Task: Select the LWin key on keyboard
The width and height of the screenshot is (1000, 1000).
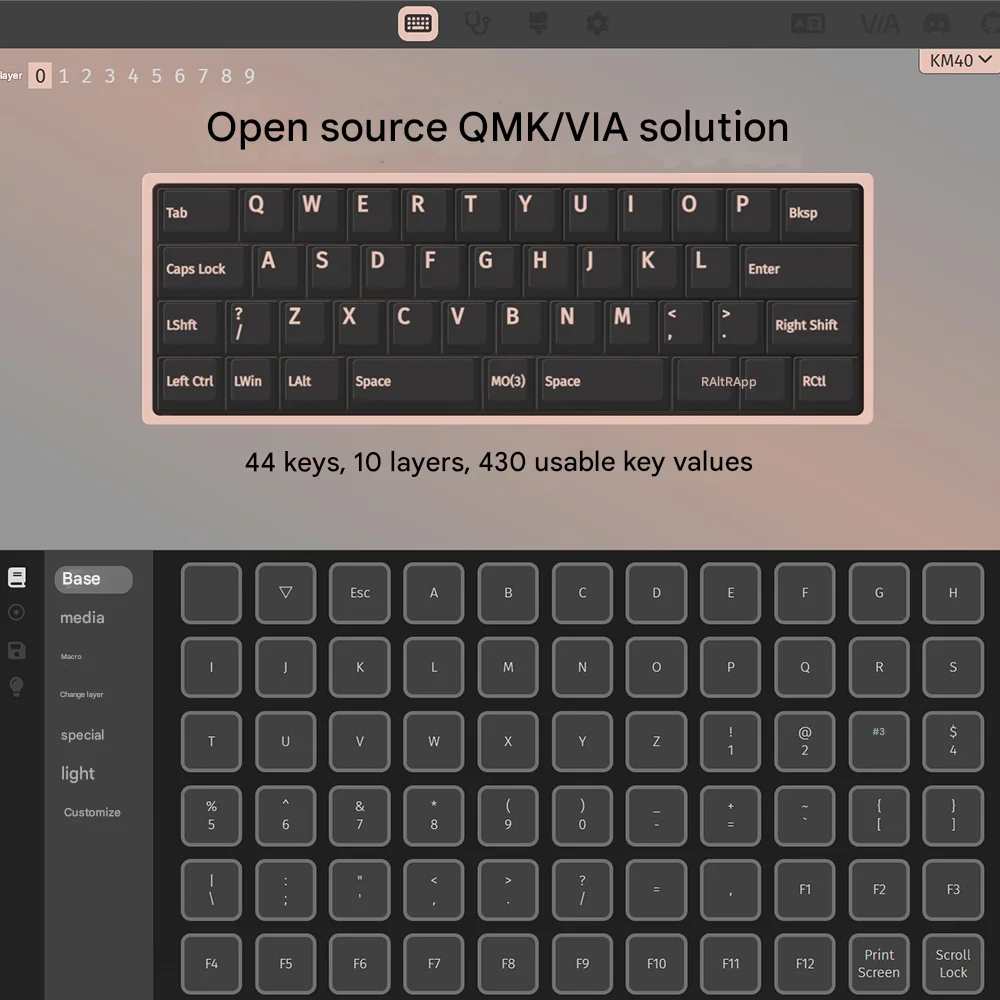Action: click(x=251, y=381)
